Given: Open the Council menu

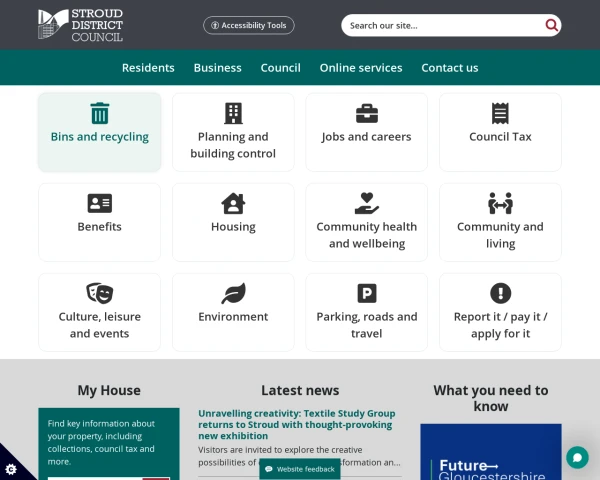Looking at the screenshot, I should tap(280, 68).
